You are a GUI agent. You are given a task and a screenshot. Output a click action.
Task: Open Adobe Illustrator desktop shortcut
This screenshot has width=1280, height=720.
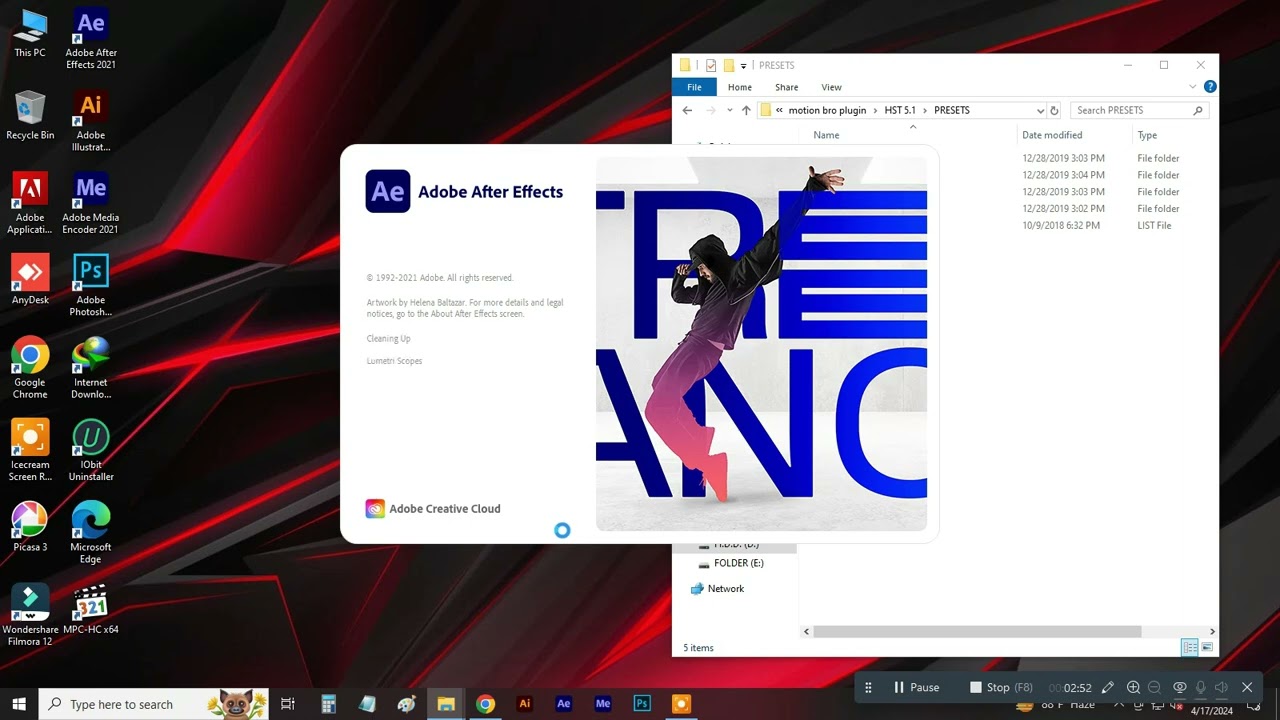coord(91,121)
